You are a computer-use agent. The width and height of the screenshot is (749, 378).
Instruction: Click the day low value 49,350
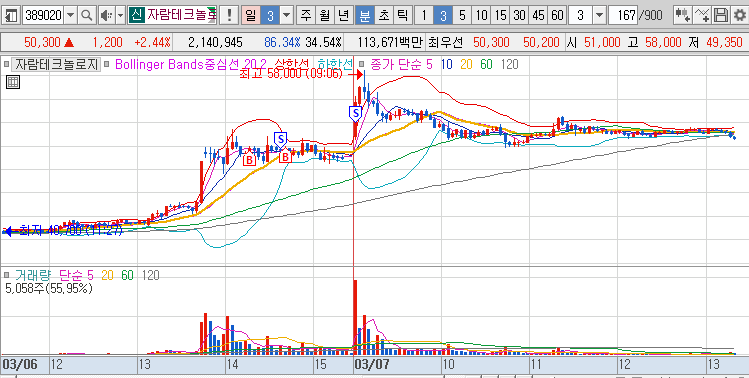[724, 43]
